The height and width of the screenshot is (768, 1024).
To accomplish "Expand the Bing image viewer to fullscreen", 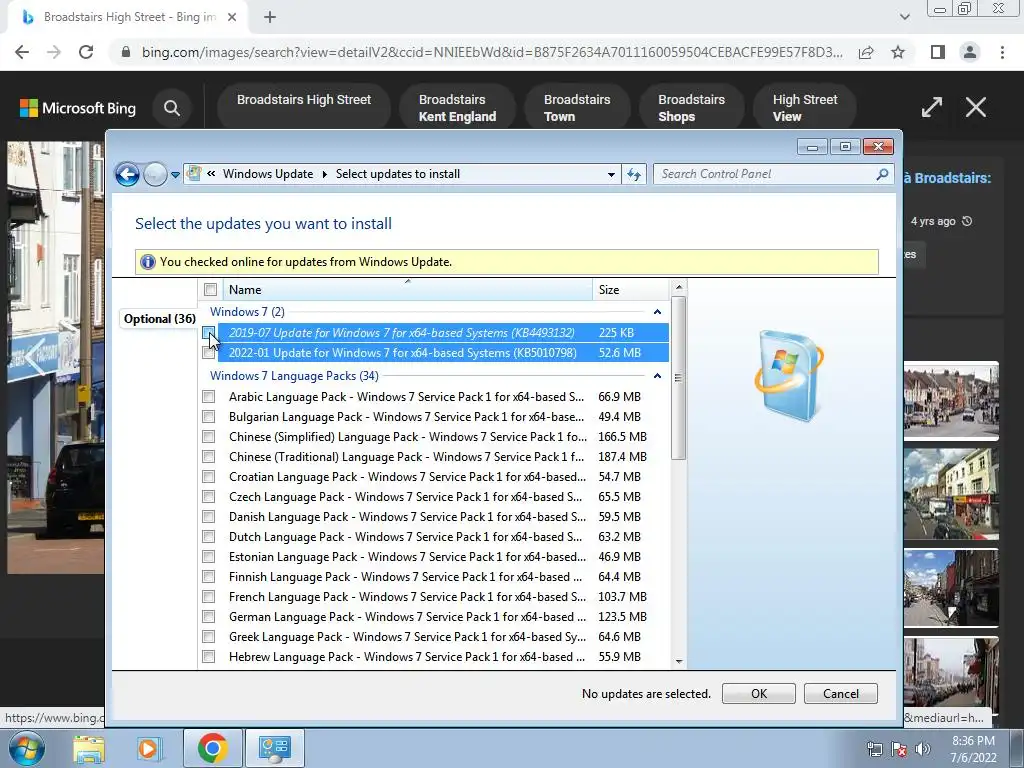I will 932,107.
